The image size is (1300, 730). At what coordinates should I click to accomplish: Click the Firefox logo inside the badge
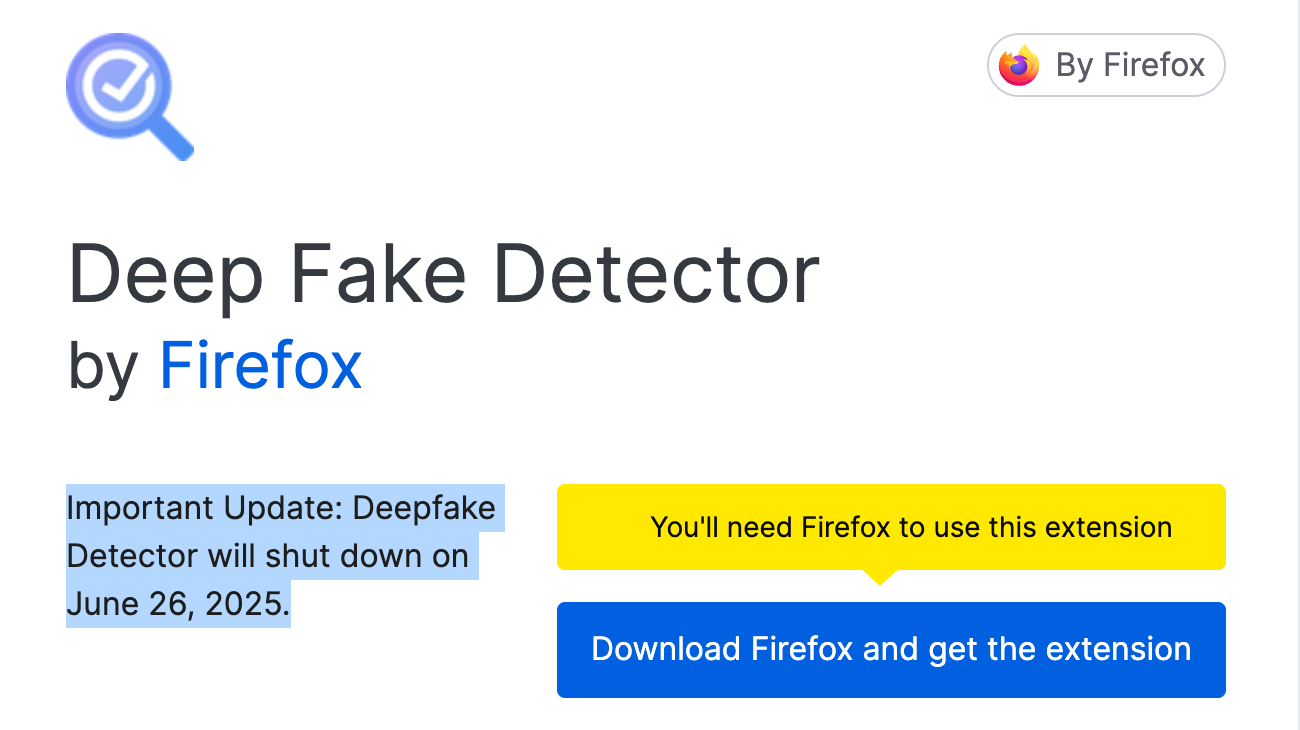pos(1018,65)
